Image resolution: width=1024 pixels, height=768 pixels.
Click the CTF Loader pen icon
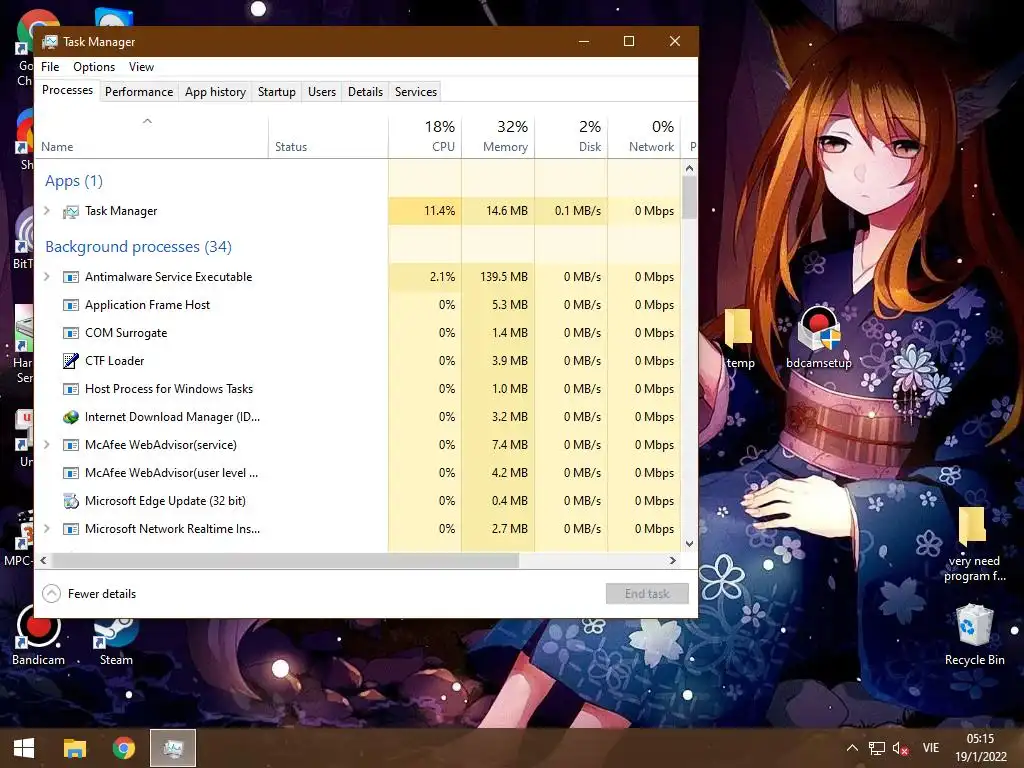click(71, 360)
